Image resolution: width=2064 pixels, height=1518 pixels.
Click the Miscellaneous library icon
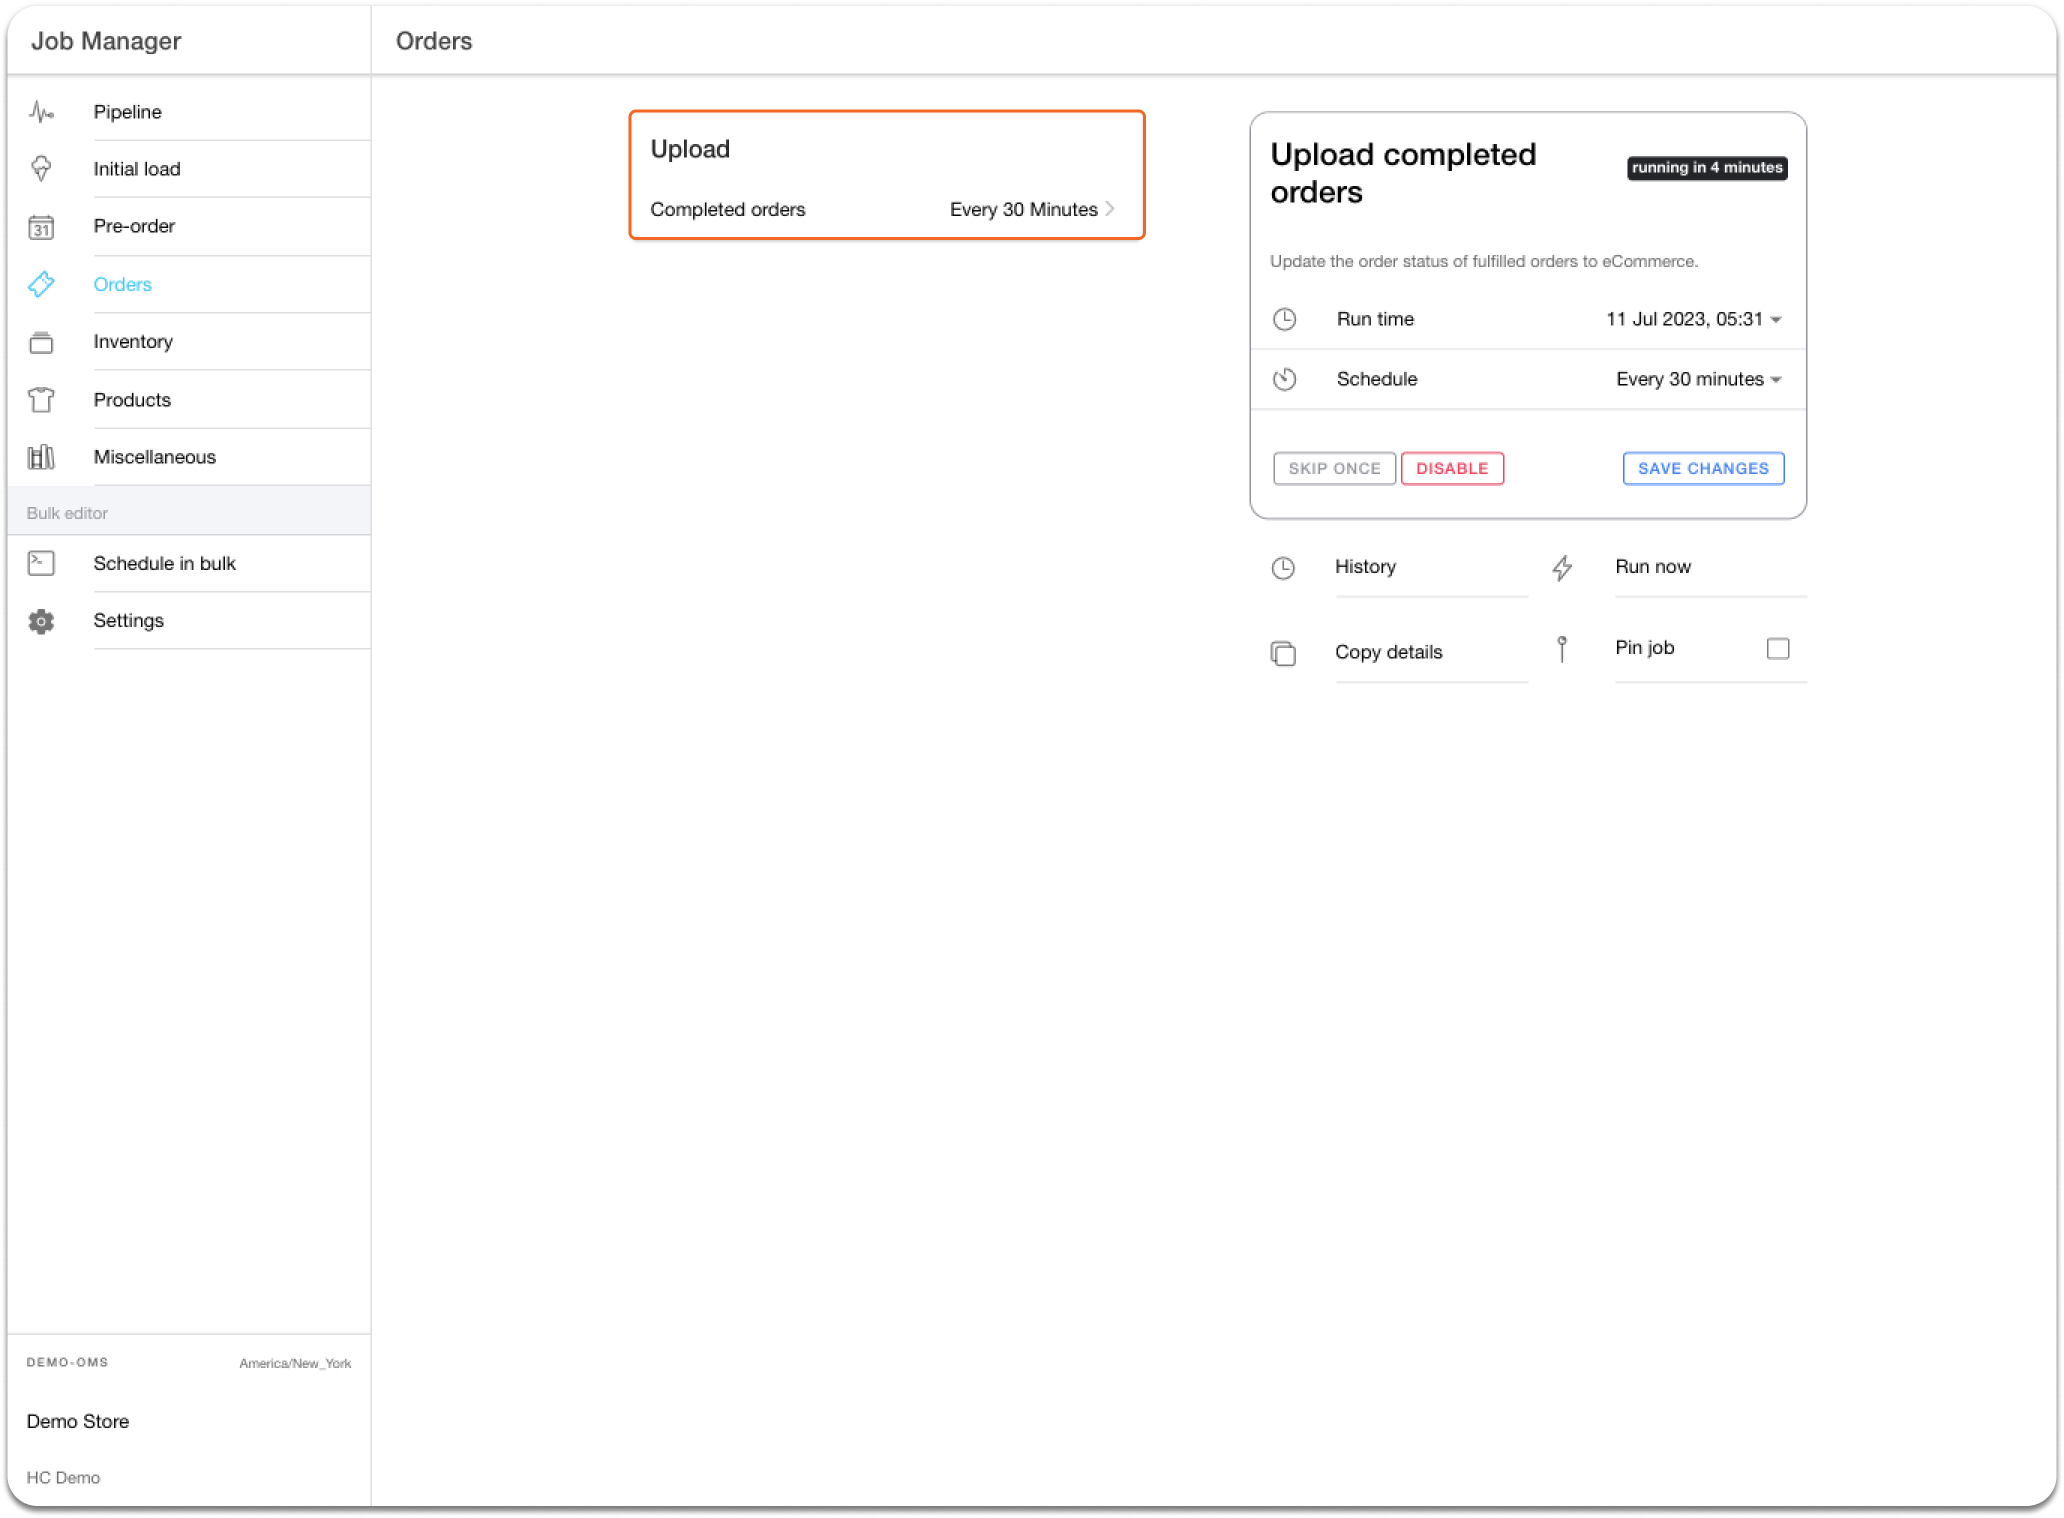(x=41, y=457)
